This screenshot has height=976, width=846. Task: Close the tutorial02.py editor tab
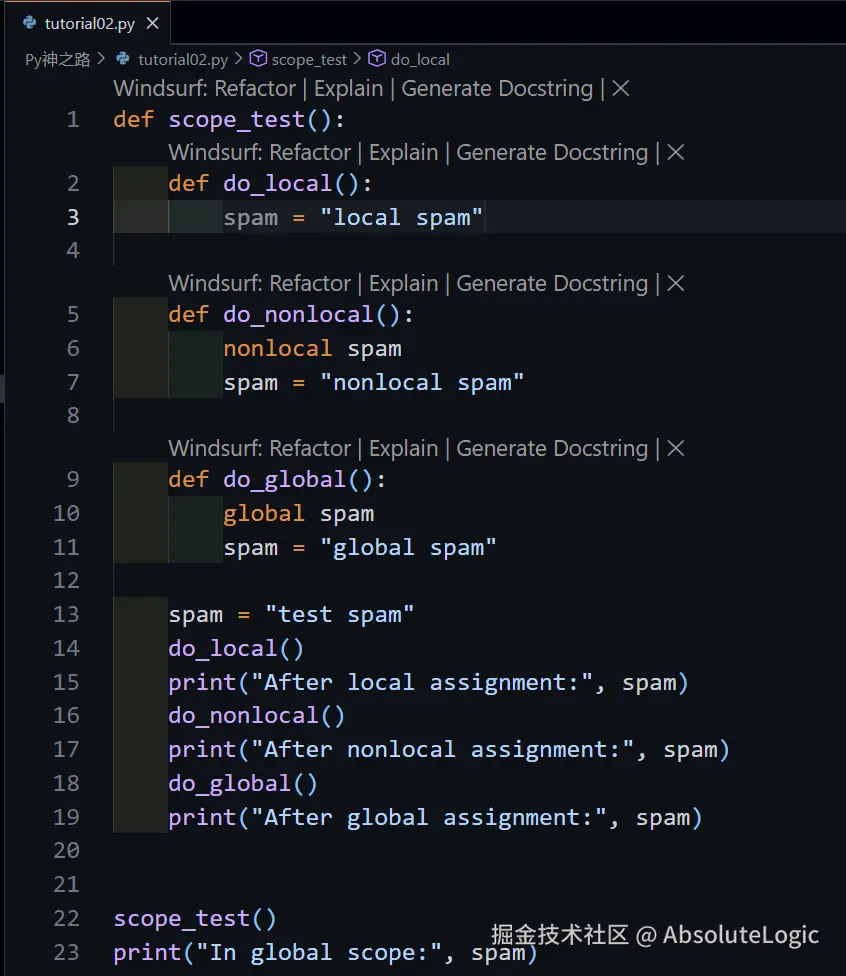click(x=153, y=24)
